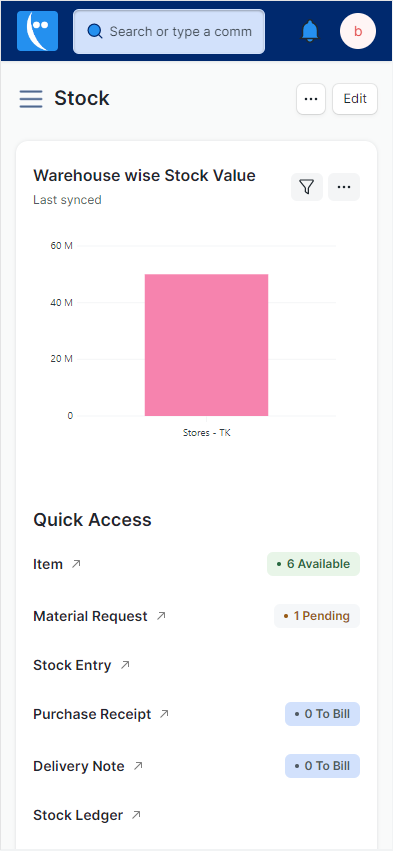Focus the search or command box
Viewport: 393px width, 851px height.
[x=169, y=31]
